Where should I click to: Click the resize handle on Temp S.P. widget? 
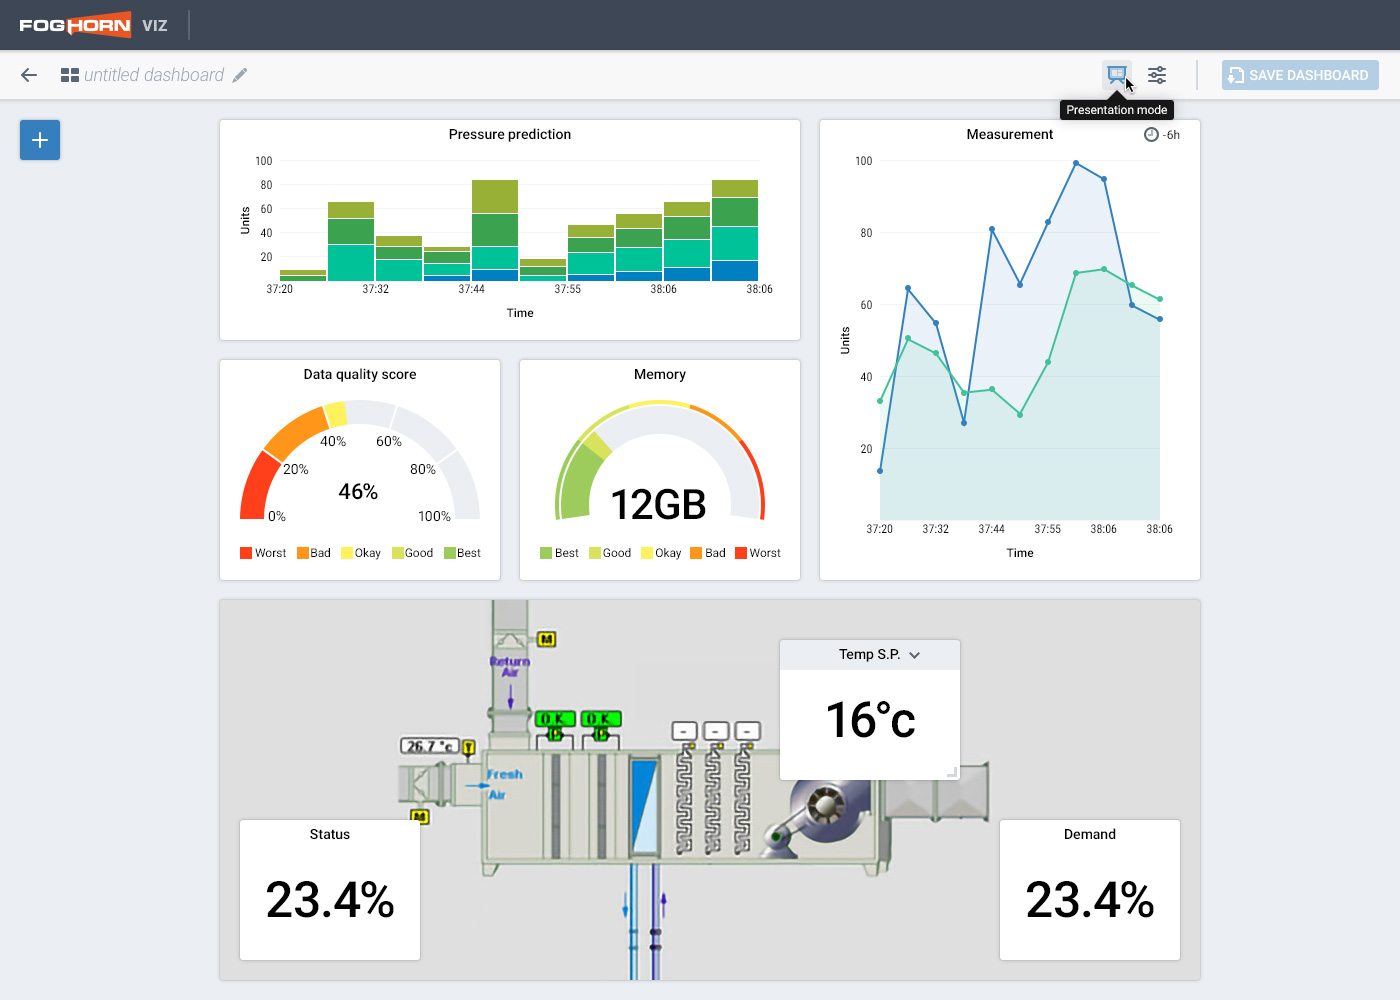click(x=952, y=771)
